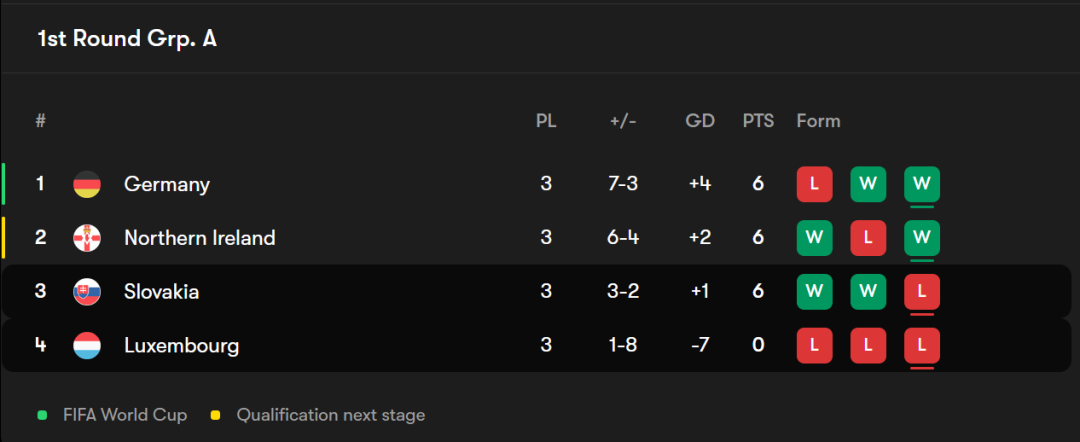
Task: Click the Germany flag icon
Action: click(x=87, y=184)
